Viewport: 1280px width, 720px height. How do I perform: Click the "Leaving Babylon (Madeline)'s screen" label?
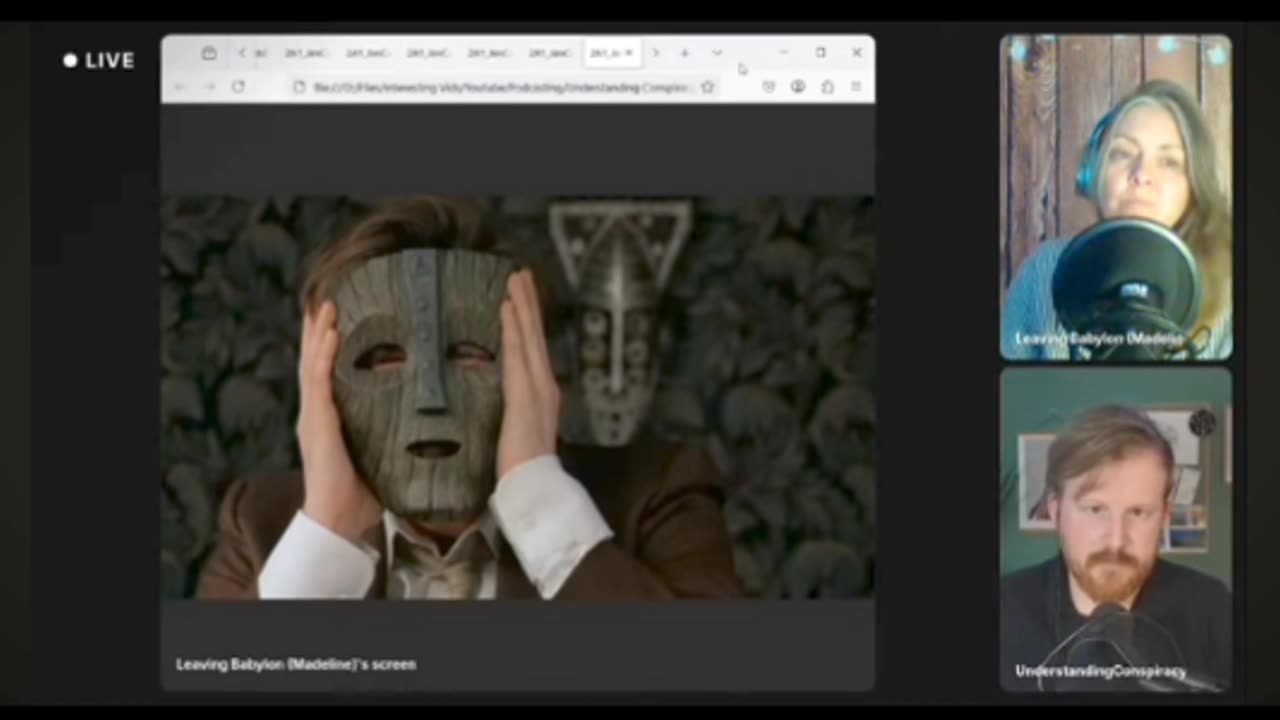pos(296,664)
